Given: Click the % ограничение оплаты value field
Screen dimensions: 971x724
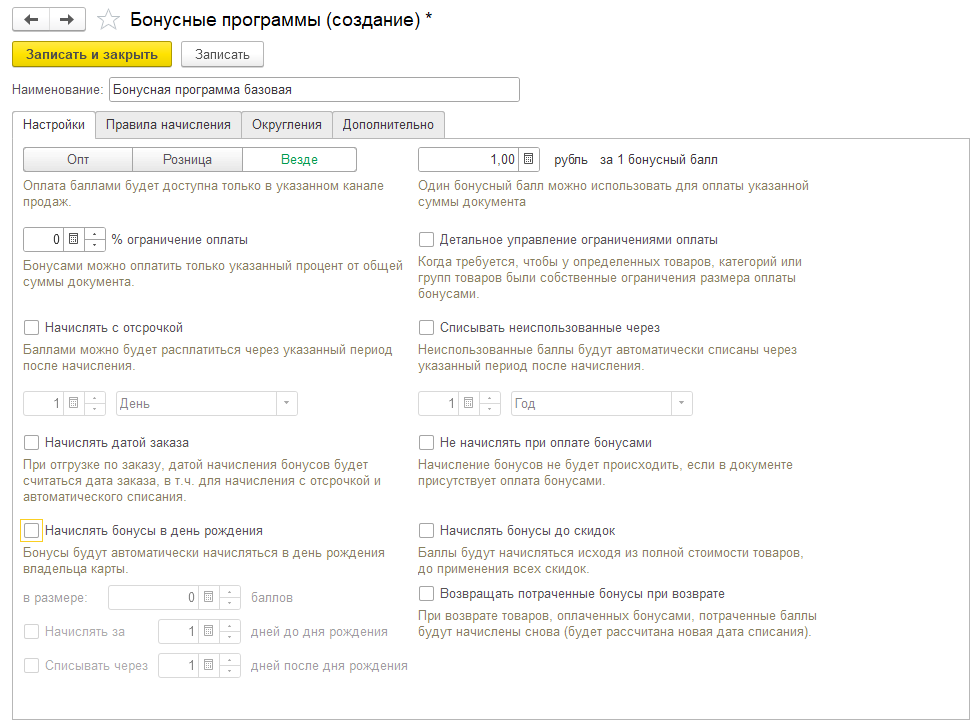Looking at the screenshot, I should pos(43,239).
